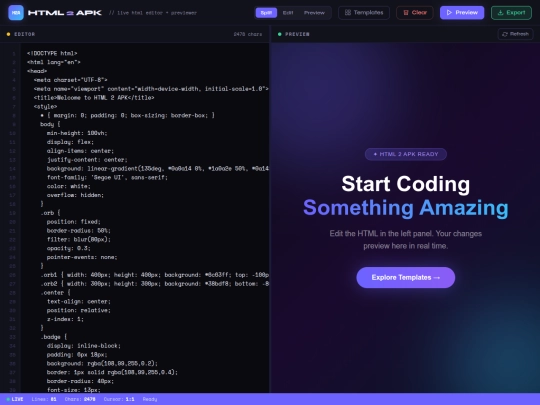Click the HTML 2 APK title text

(x=65, y=13)
